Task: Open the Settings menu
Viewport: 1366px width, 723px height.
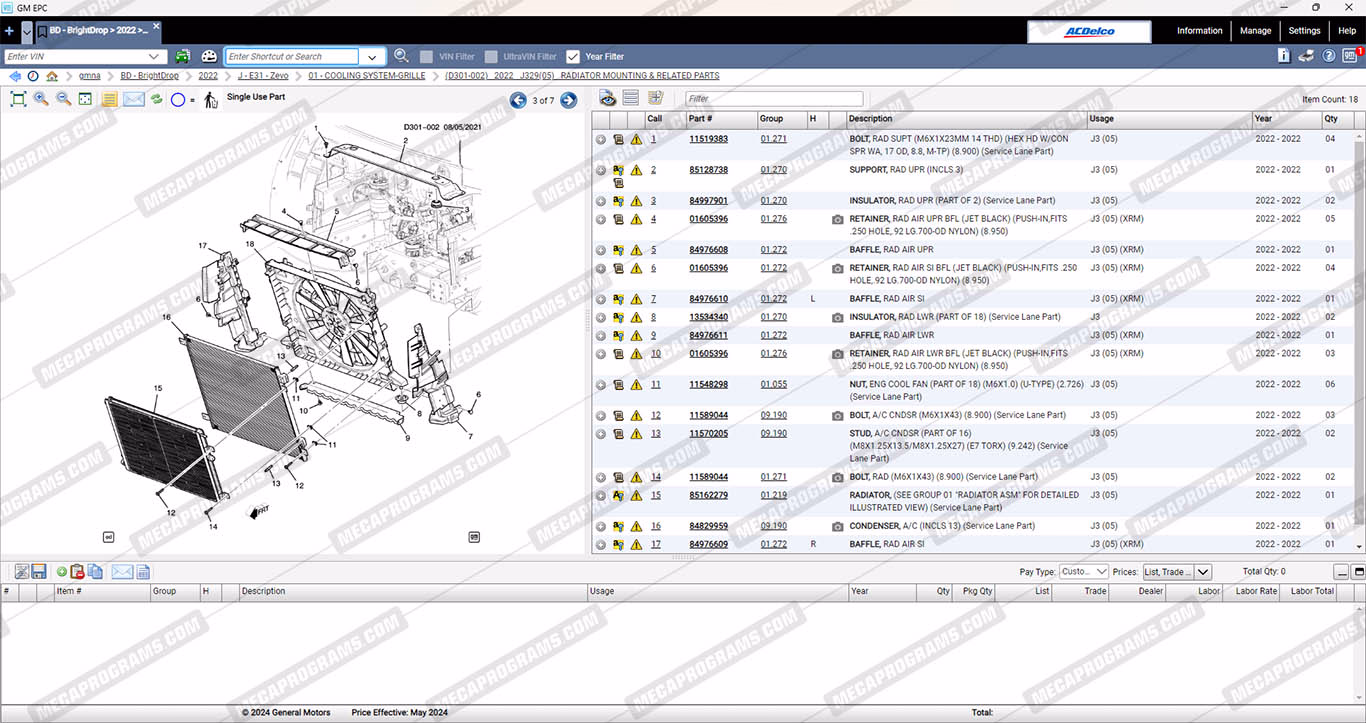Action: 1304,31
